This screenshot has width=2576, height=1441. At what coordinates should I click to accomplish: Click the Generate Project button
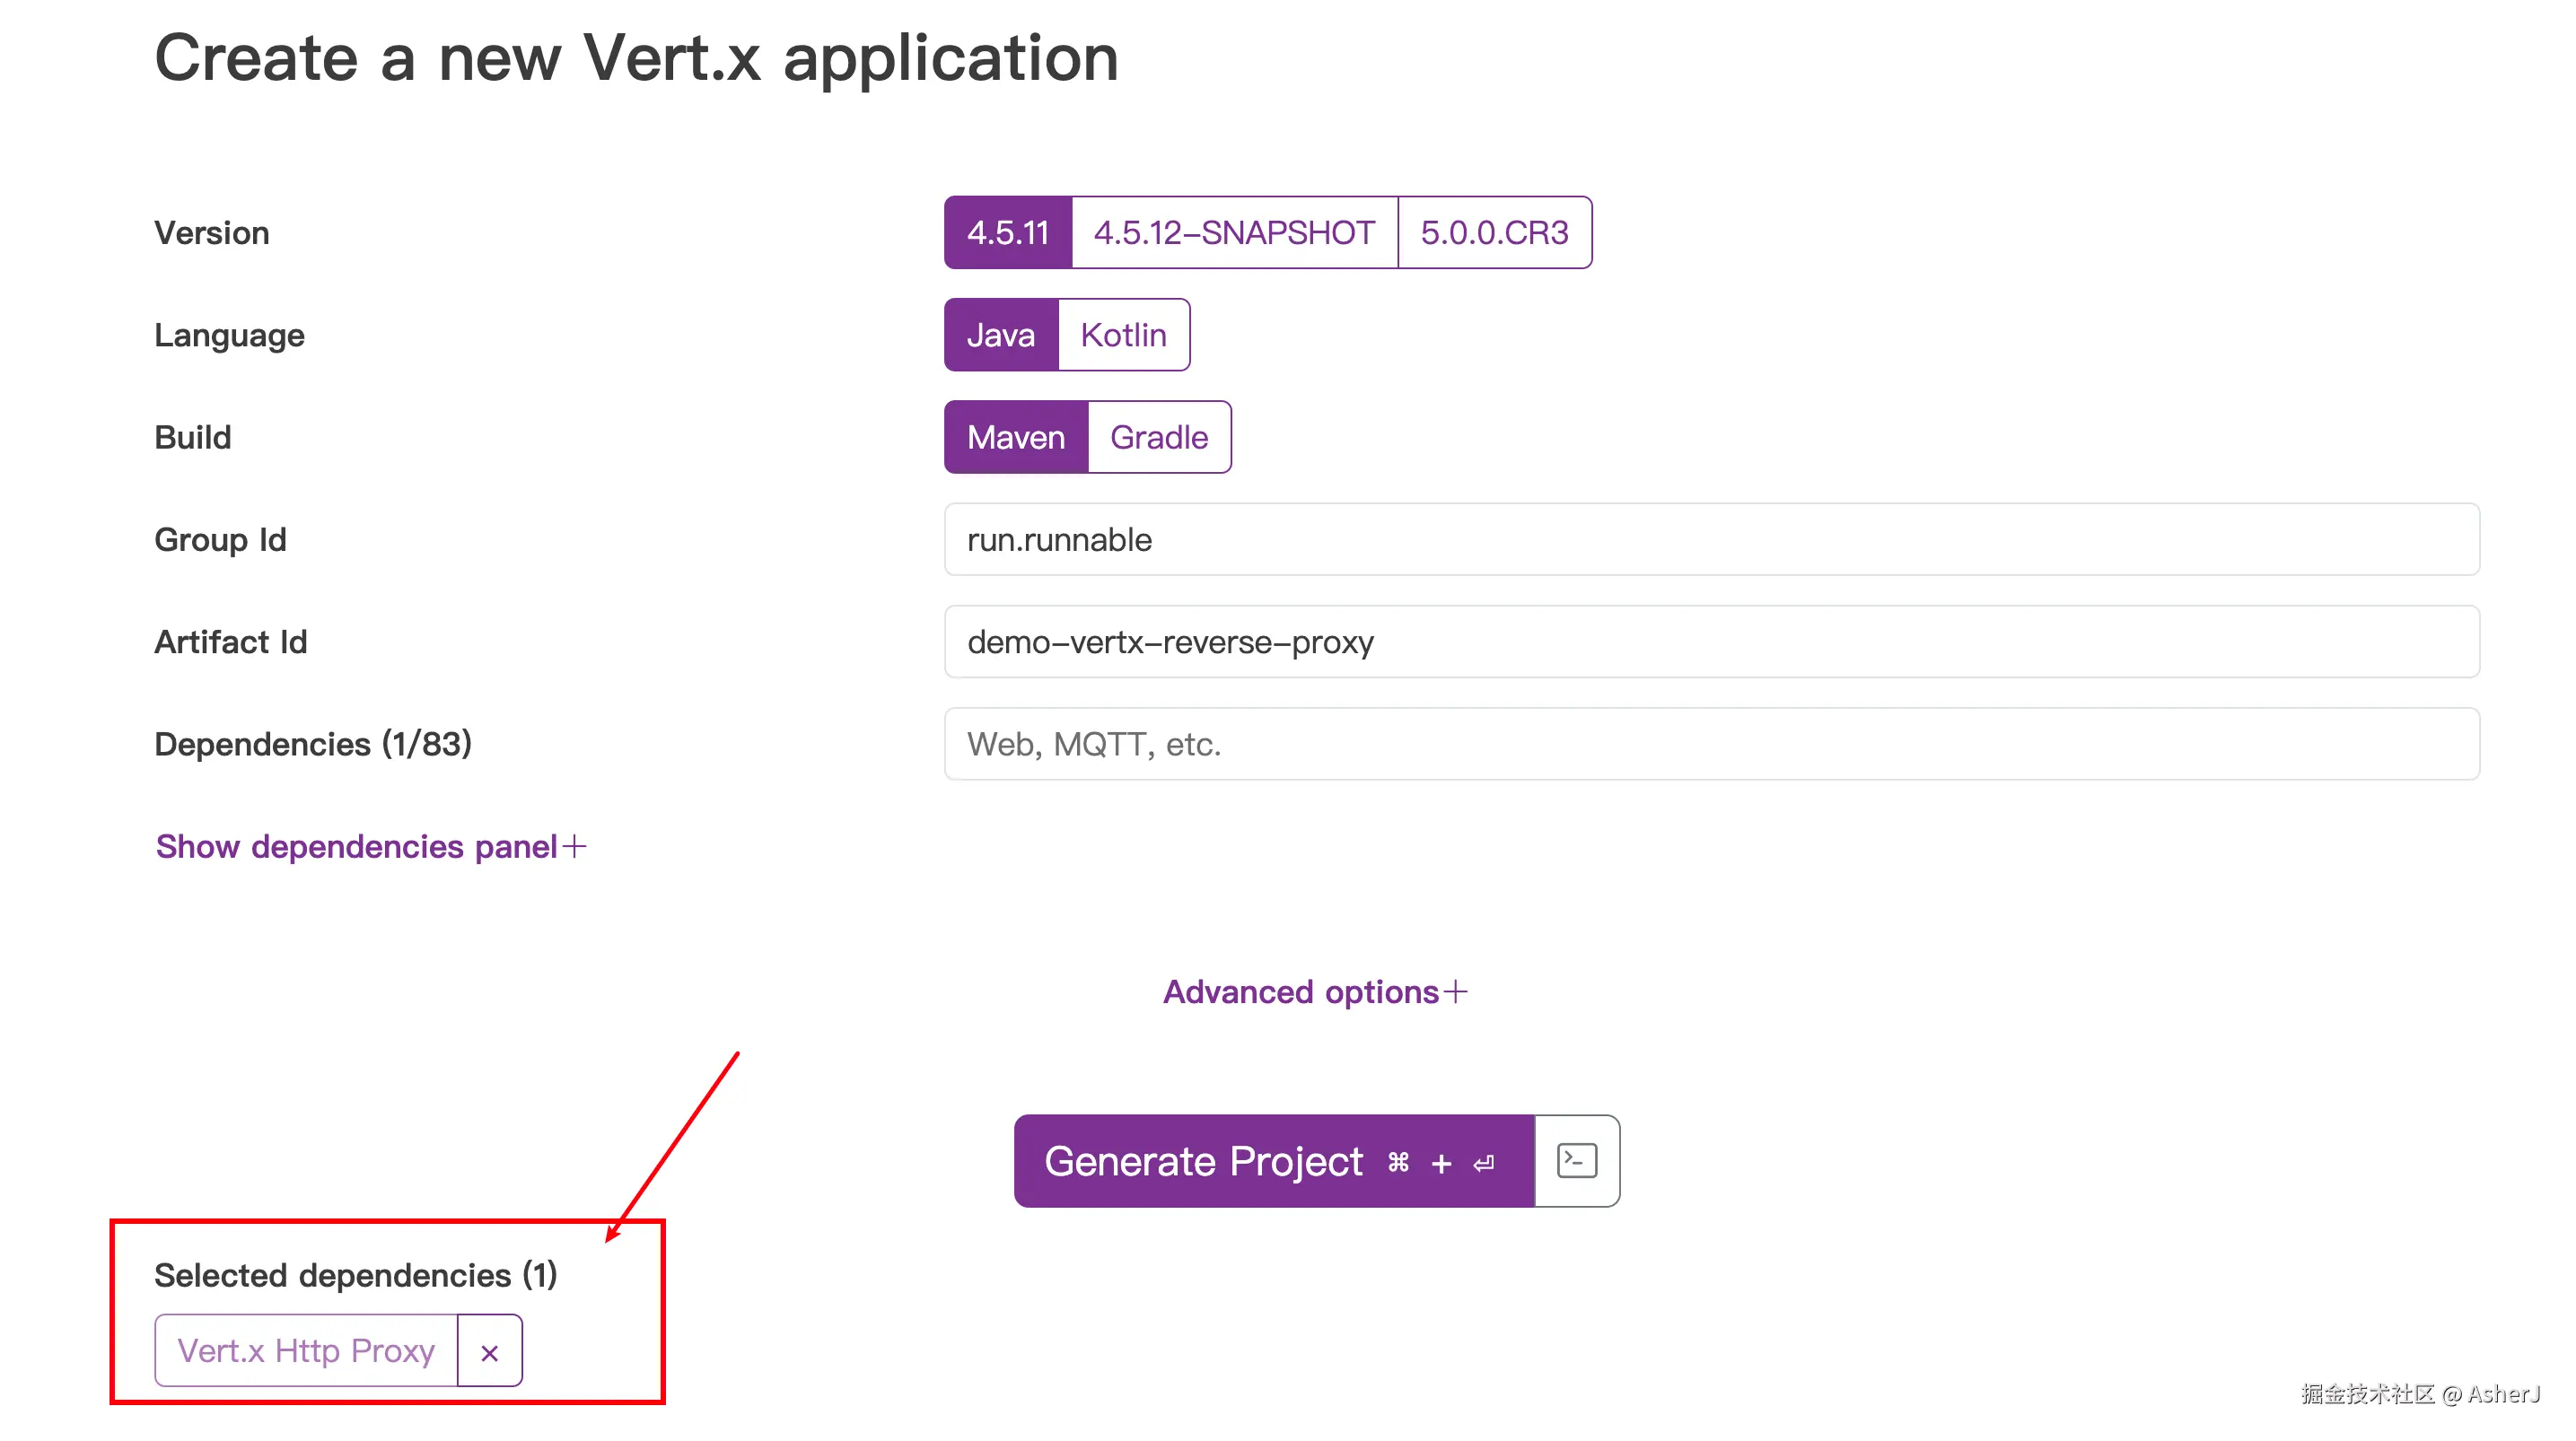pyautogui.click(x=1272, y=1161)
